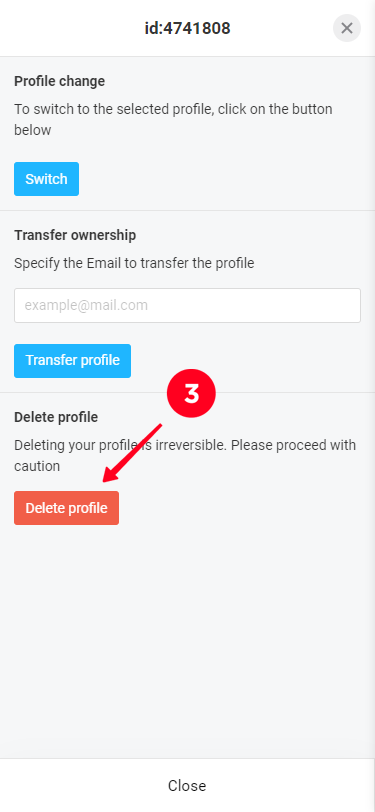Click the Profile change heading
Viewport: 375px width, 812px height.
coord(60,81)
